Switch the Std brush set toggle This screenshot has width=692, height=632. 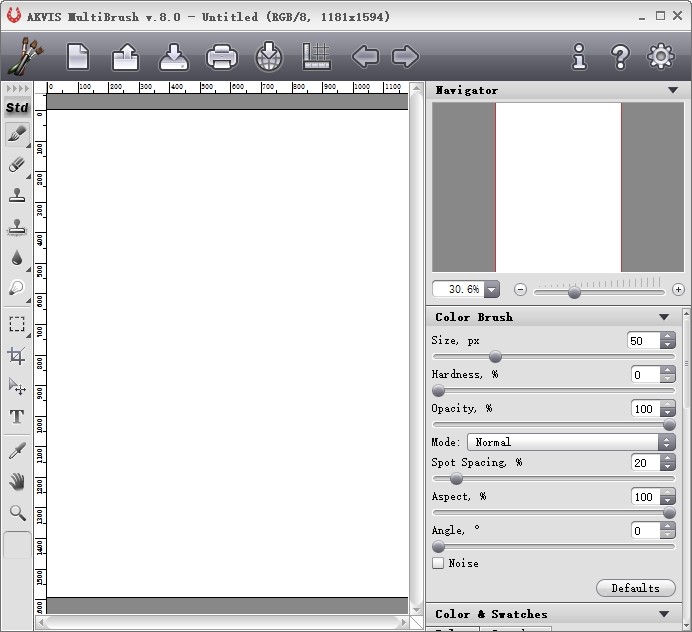[17, 107]
